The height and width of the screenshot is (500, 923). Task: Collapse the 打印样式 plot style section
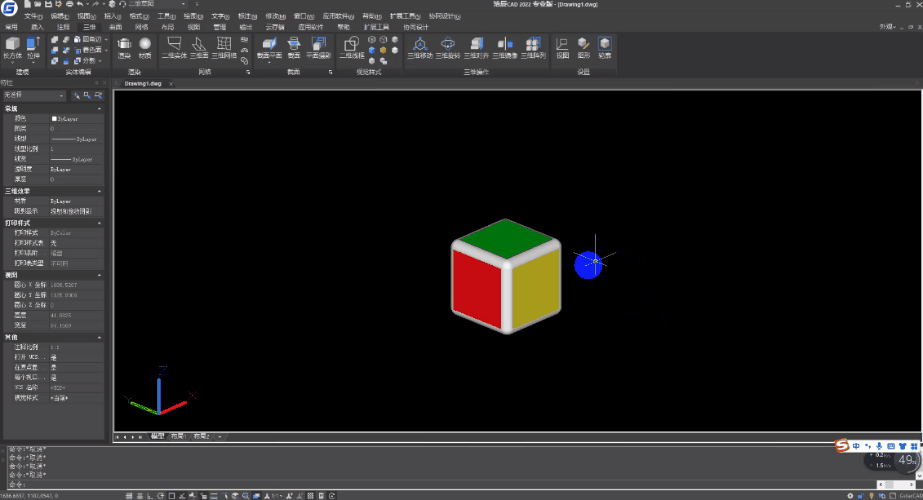point(99,223)
